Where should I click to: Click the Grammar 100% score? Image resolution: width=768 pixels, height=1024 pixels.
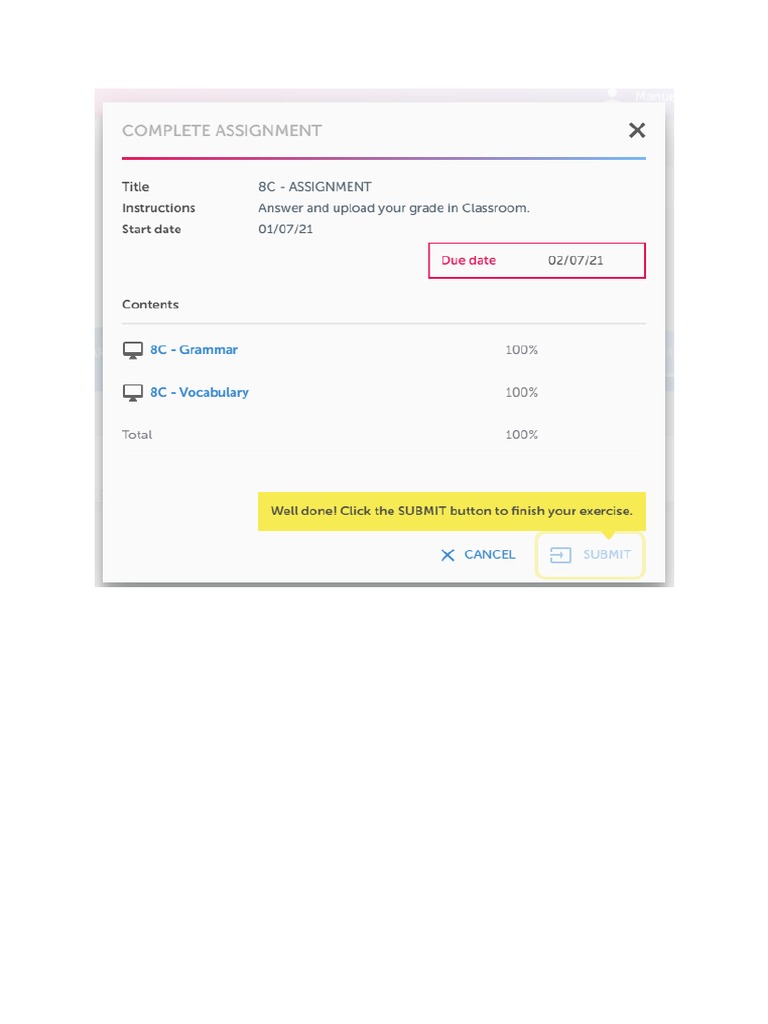click(521, 350)
